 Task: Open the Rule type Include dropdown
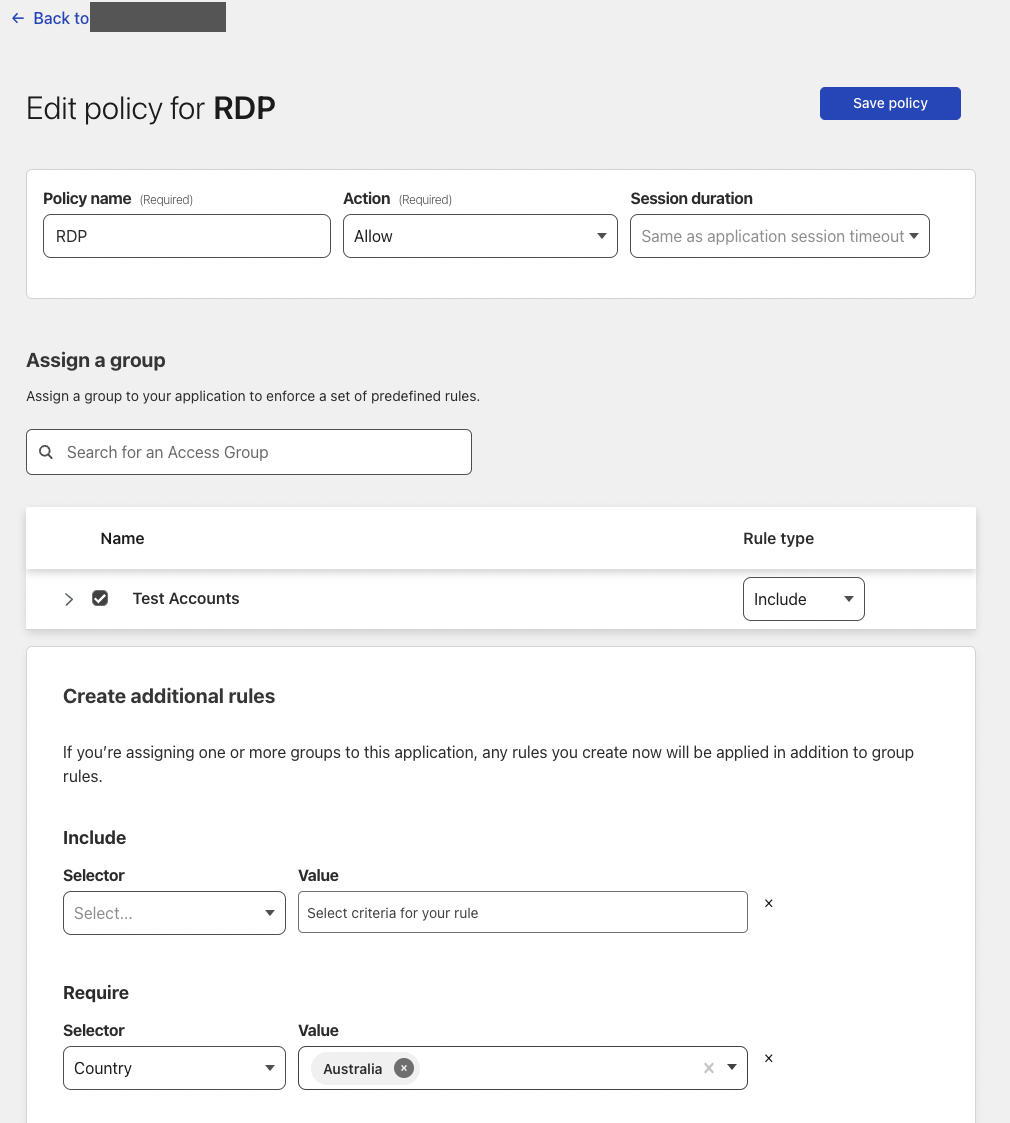point(803,599)
